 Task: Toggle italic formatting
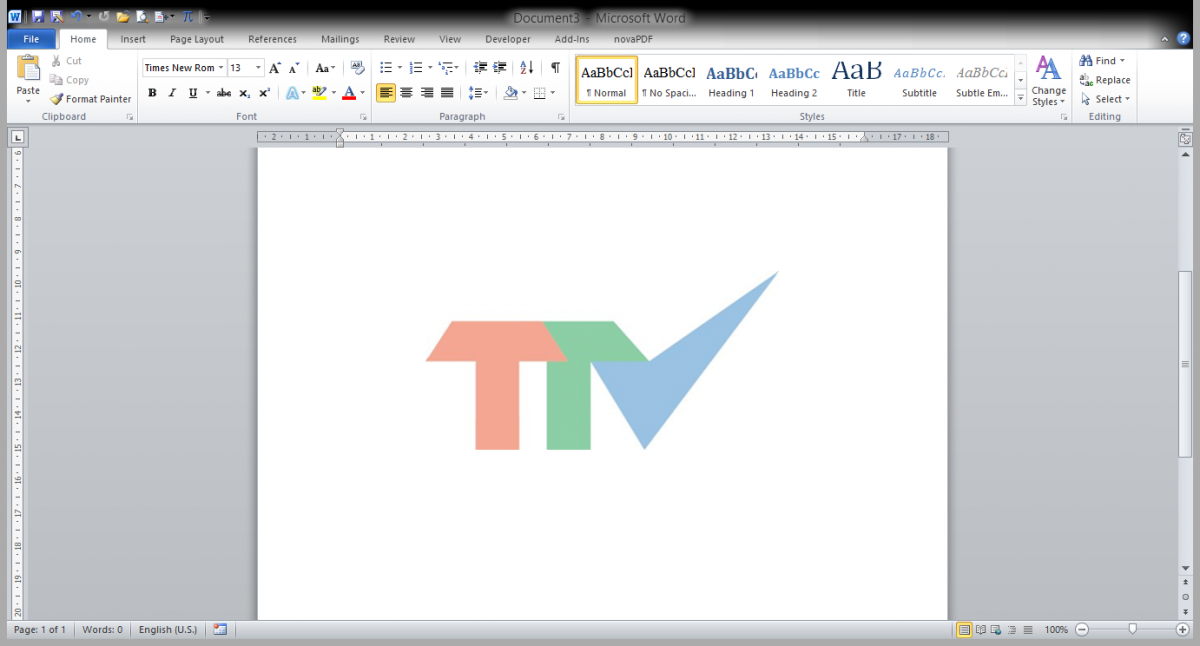click(172, 93)
